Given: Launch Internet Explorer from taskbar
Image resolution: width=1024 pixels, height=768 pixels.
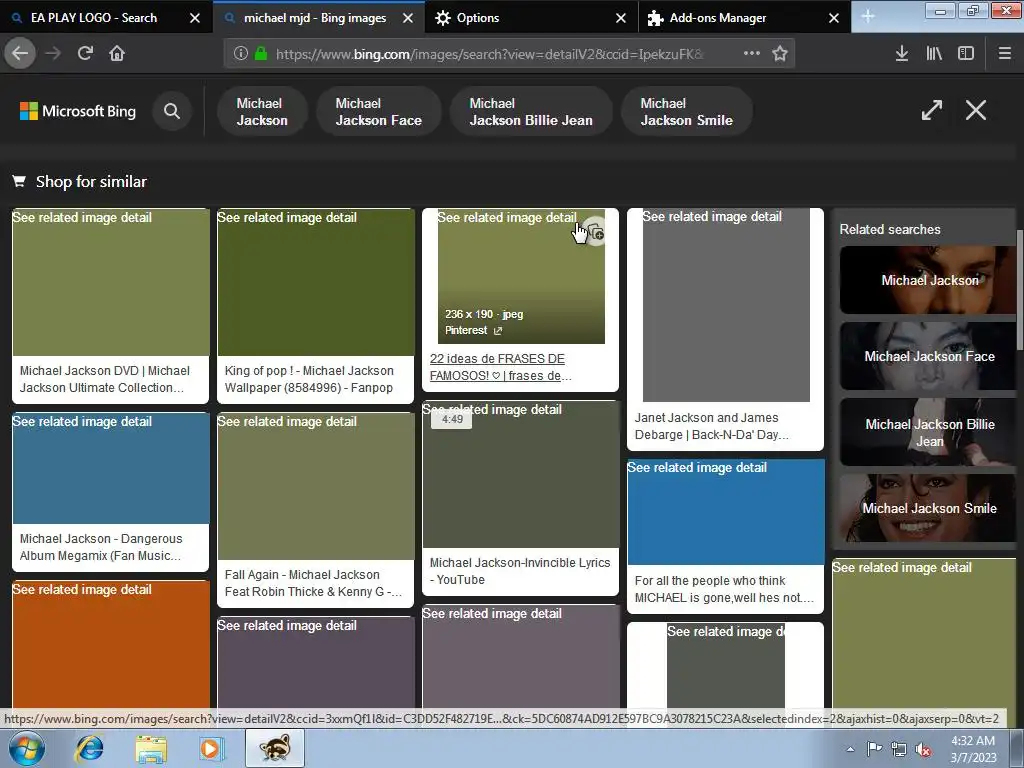Looking at the screenshot, I should point(89,748).
